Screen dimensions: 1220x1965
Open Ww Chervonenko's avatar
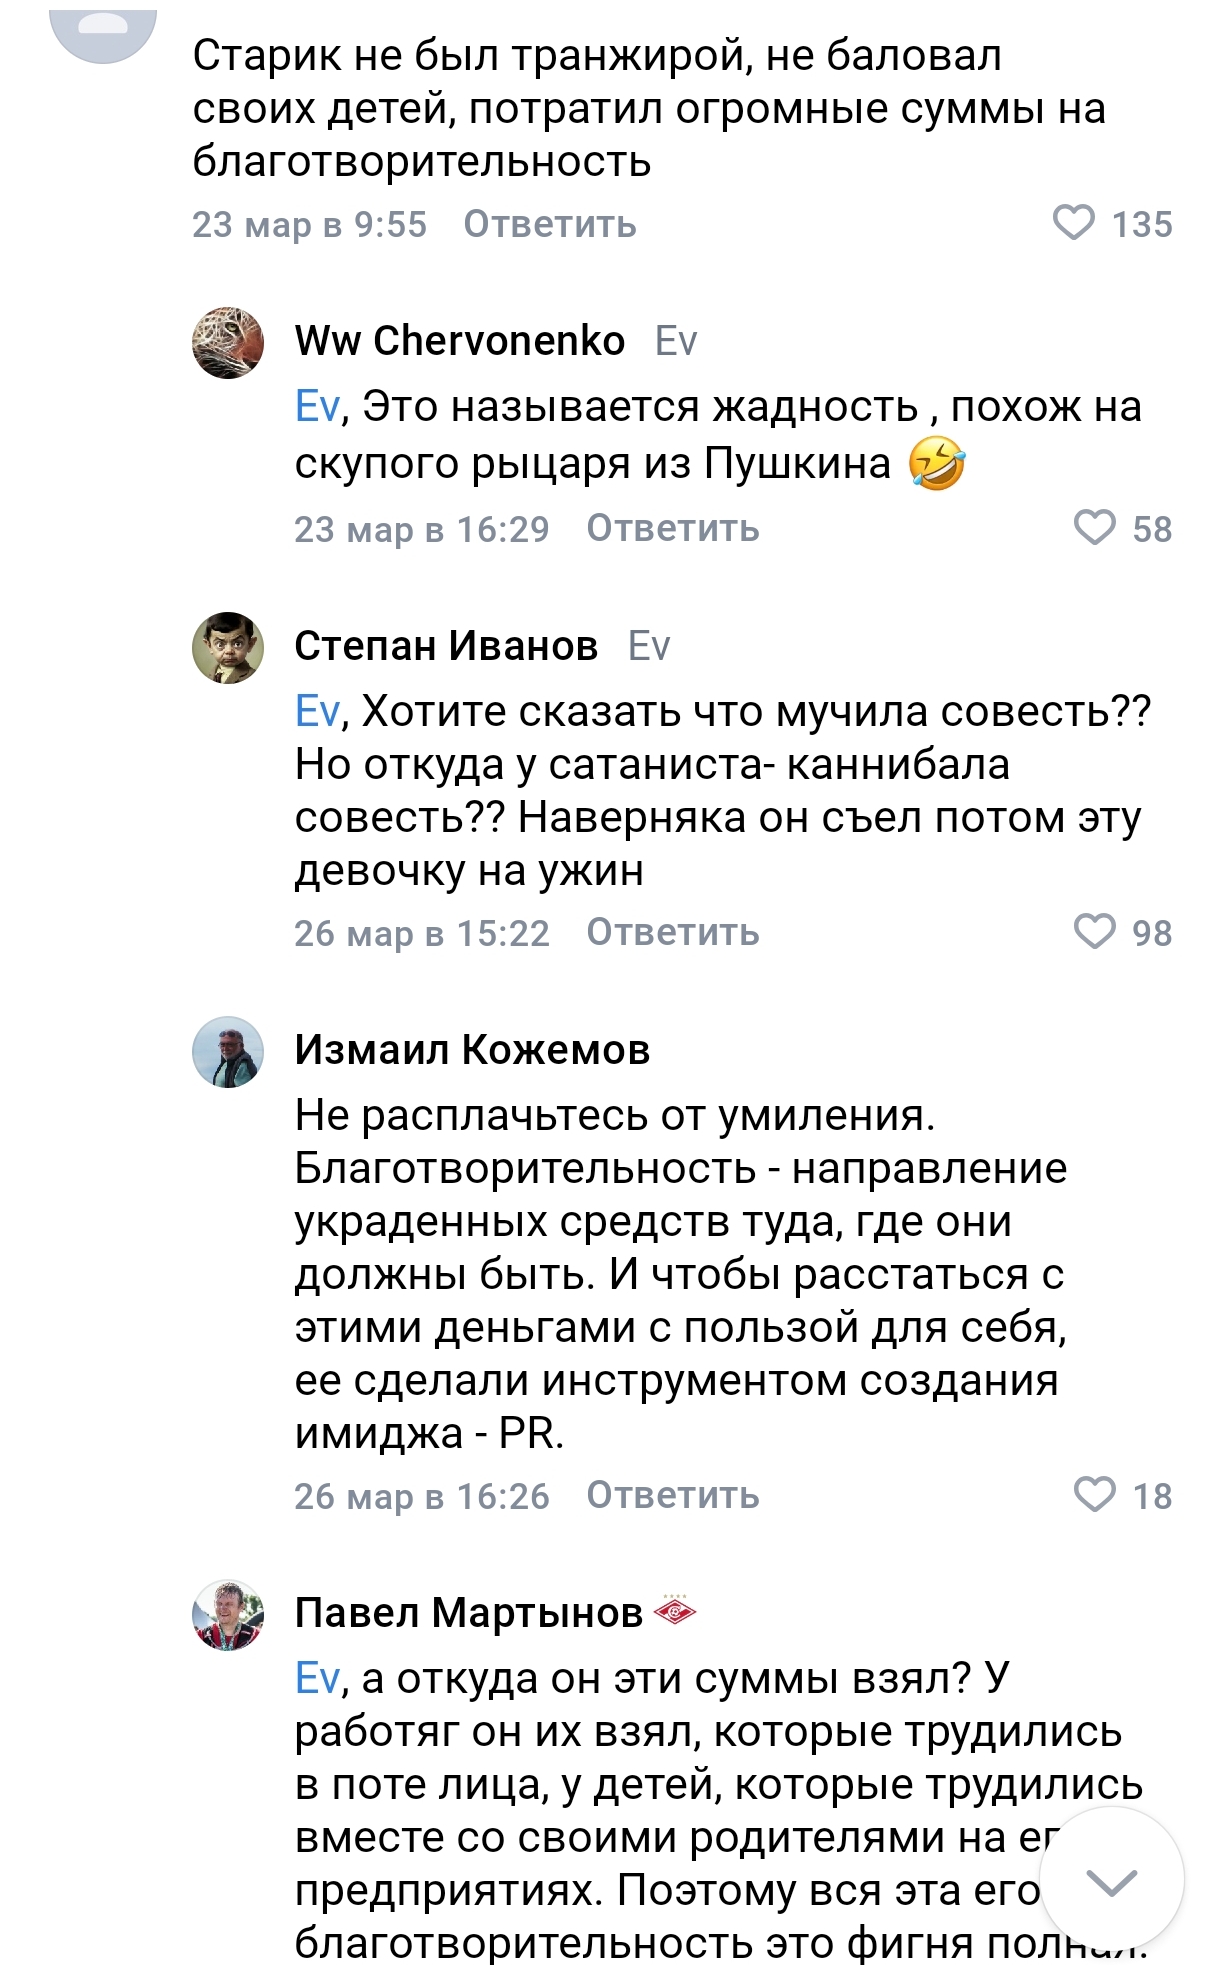pyautogui.click(x=228, y=343)
